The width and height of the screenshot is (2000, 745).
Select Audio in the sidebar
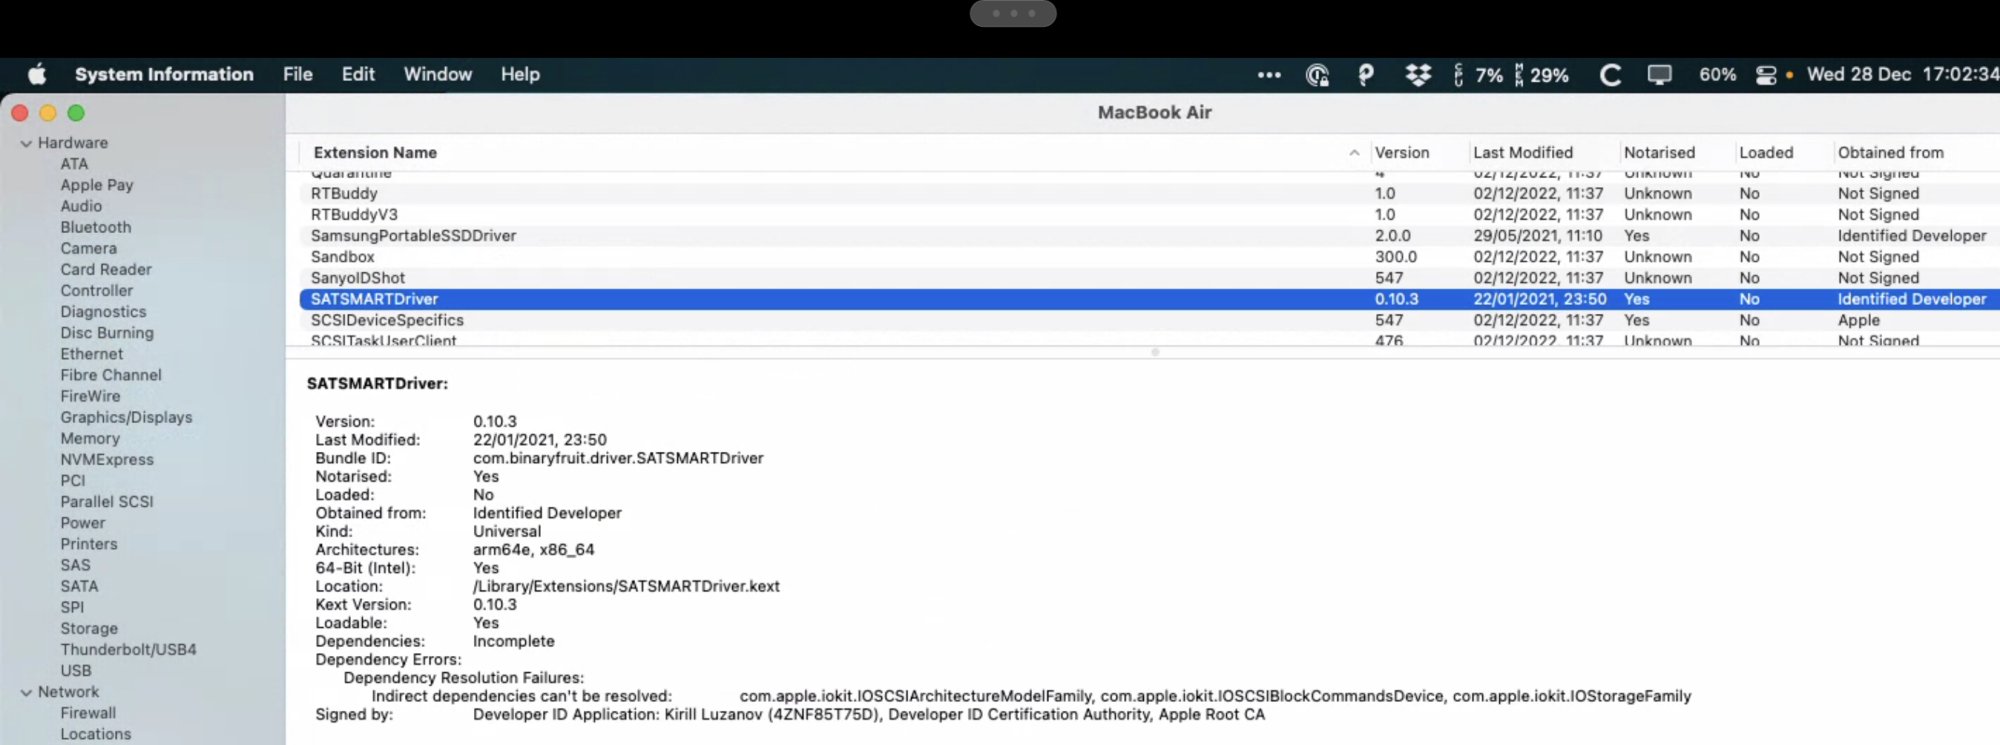(x=81, y=206)
